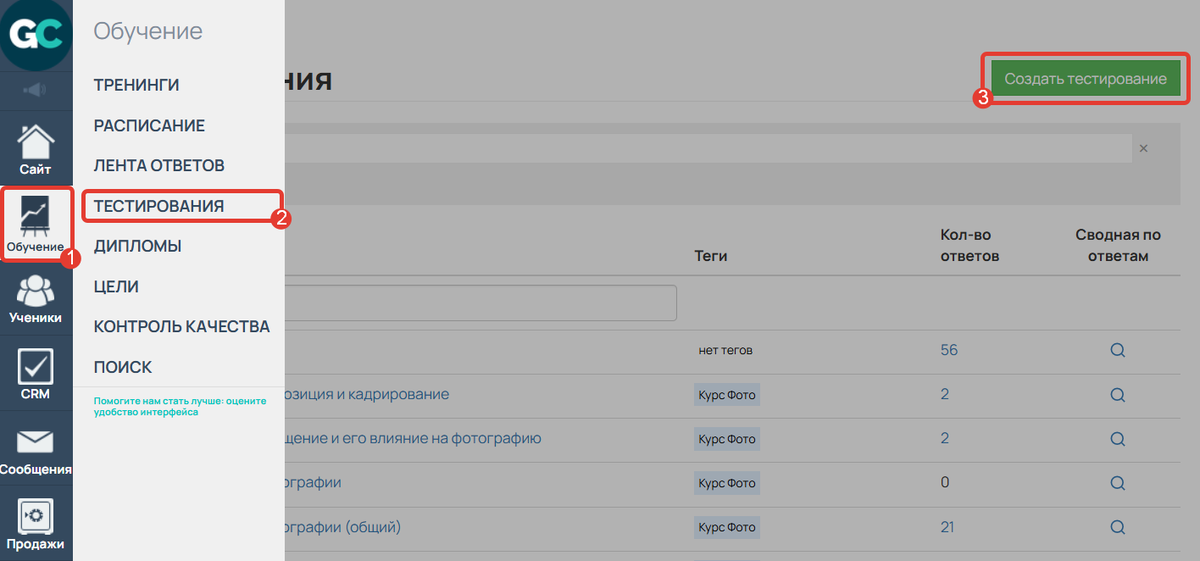1200x561 pixels.
Task: Open ДИПЛОМЫ menu item
Action: pyautogui.click(x=138, y=246)
